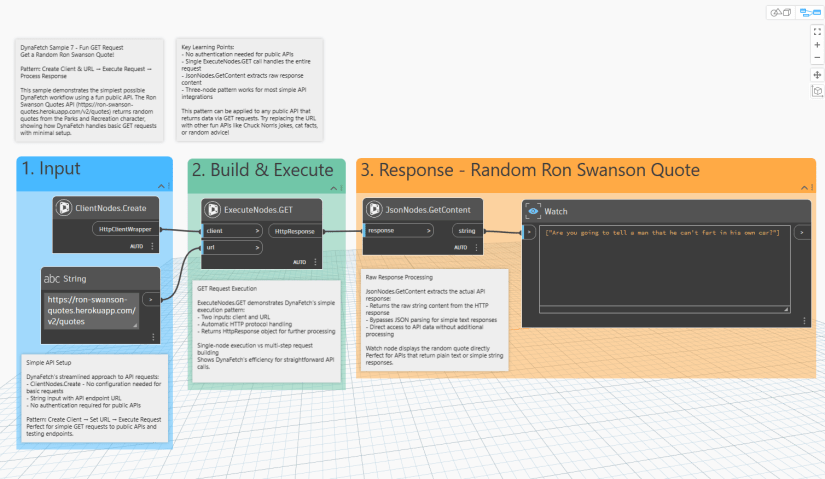Zoom out with the minus icon
This screenshot has height=479, width=825.
click(817, 59)
